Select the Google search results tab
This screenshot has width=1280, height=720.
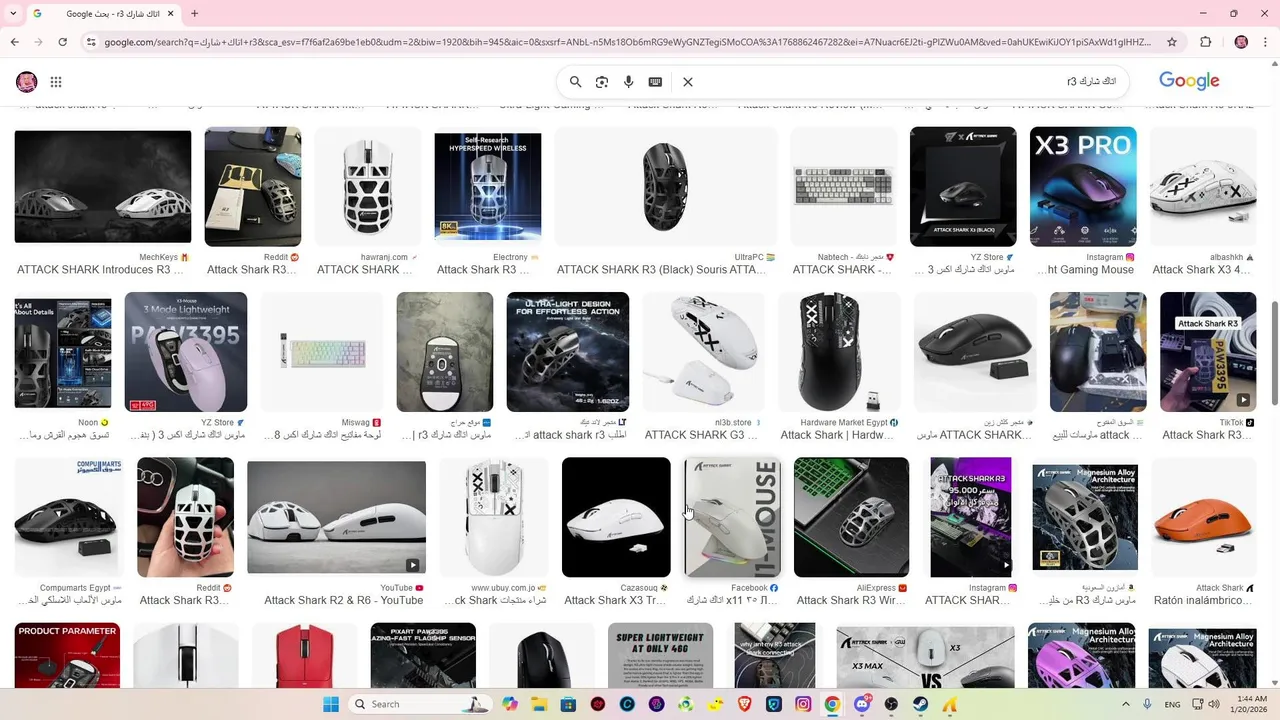click(103, 13)
